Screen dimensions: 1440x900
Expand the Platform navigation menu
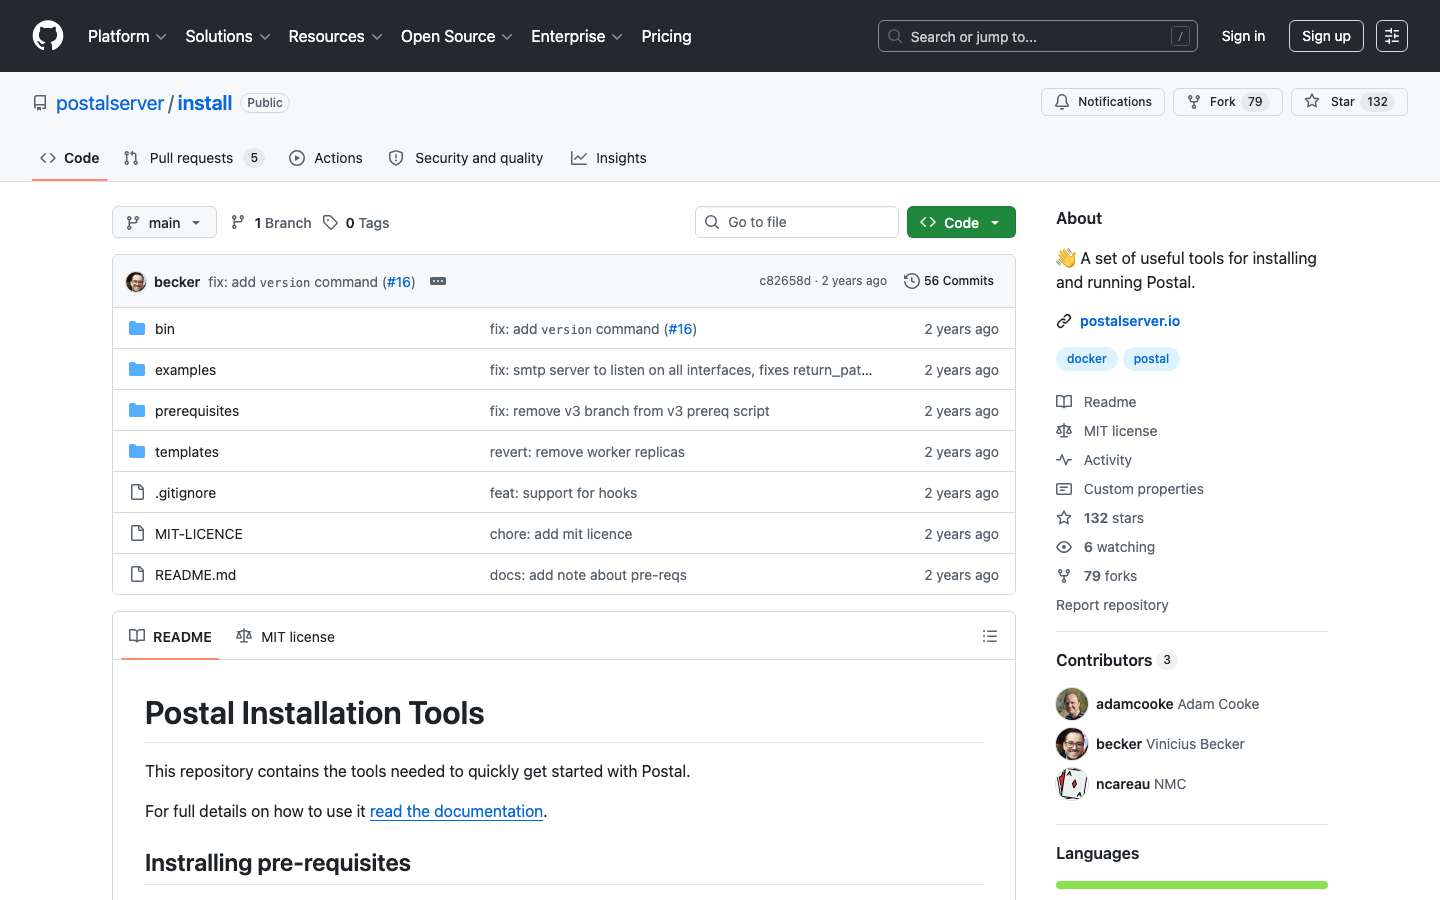tap(127, 36)
